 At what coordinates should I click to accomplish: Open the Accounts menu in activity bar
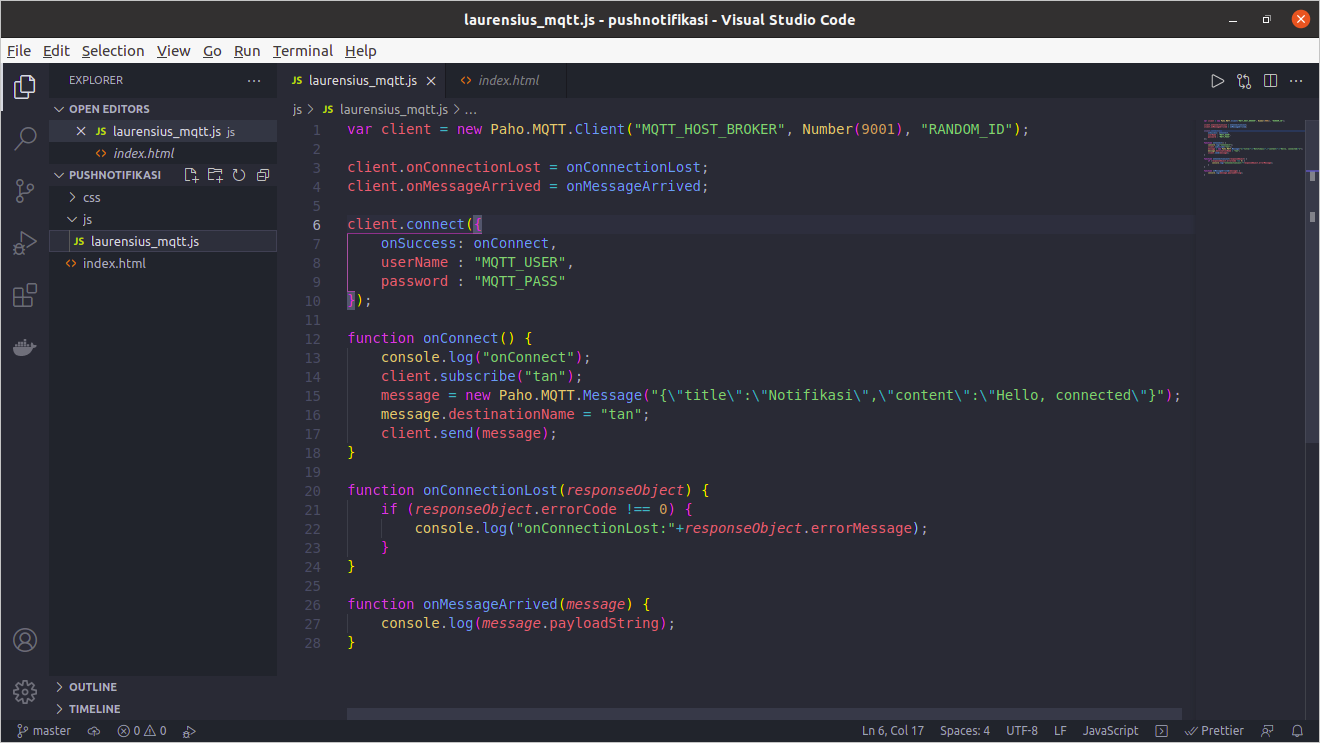point(25,640)
